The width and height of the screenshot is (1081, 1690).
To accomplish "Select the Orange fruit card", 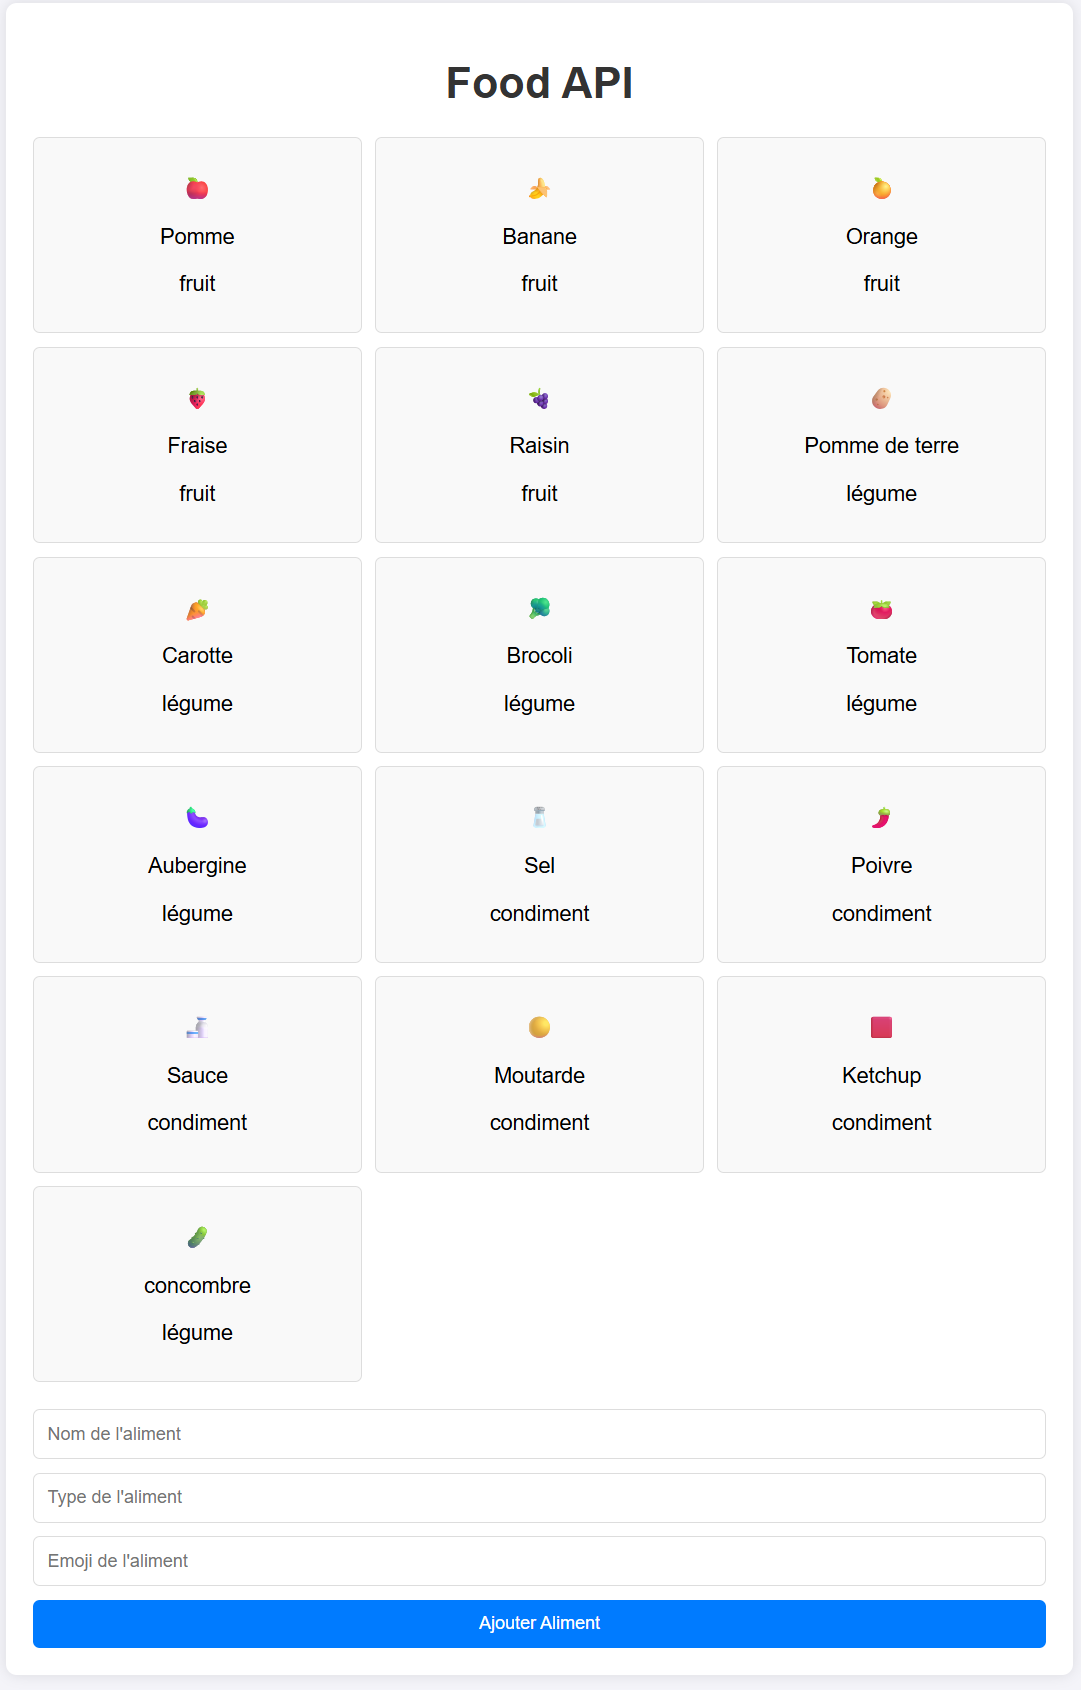I will pos(881,235).
